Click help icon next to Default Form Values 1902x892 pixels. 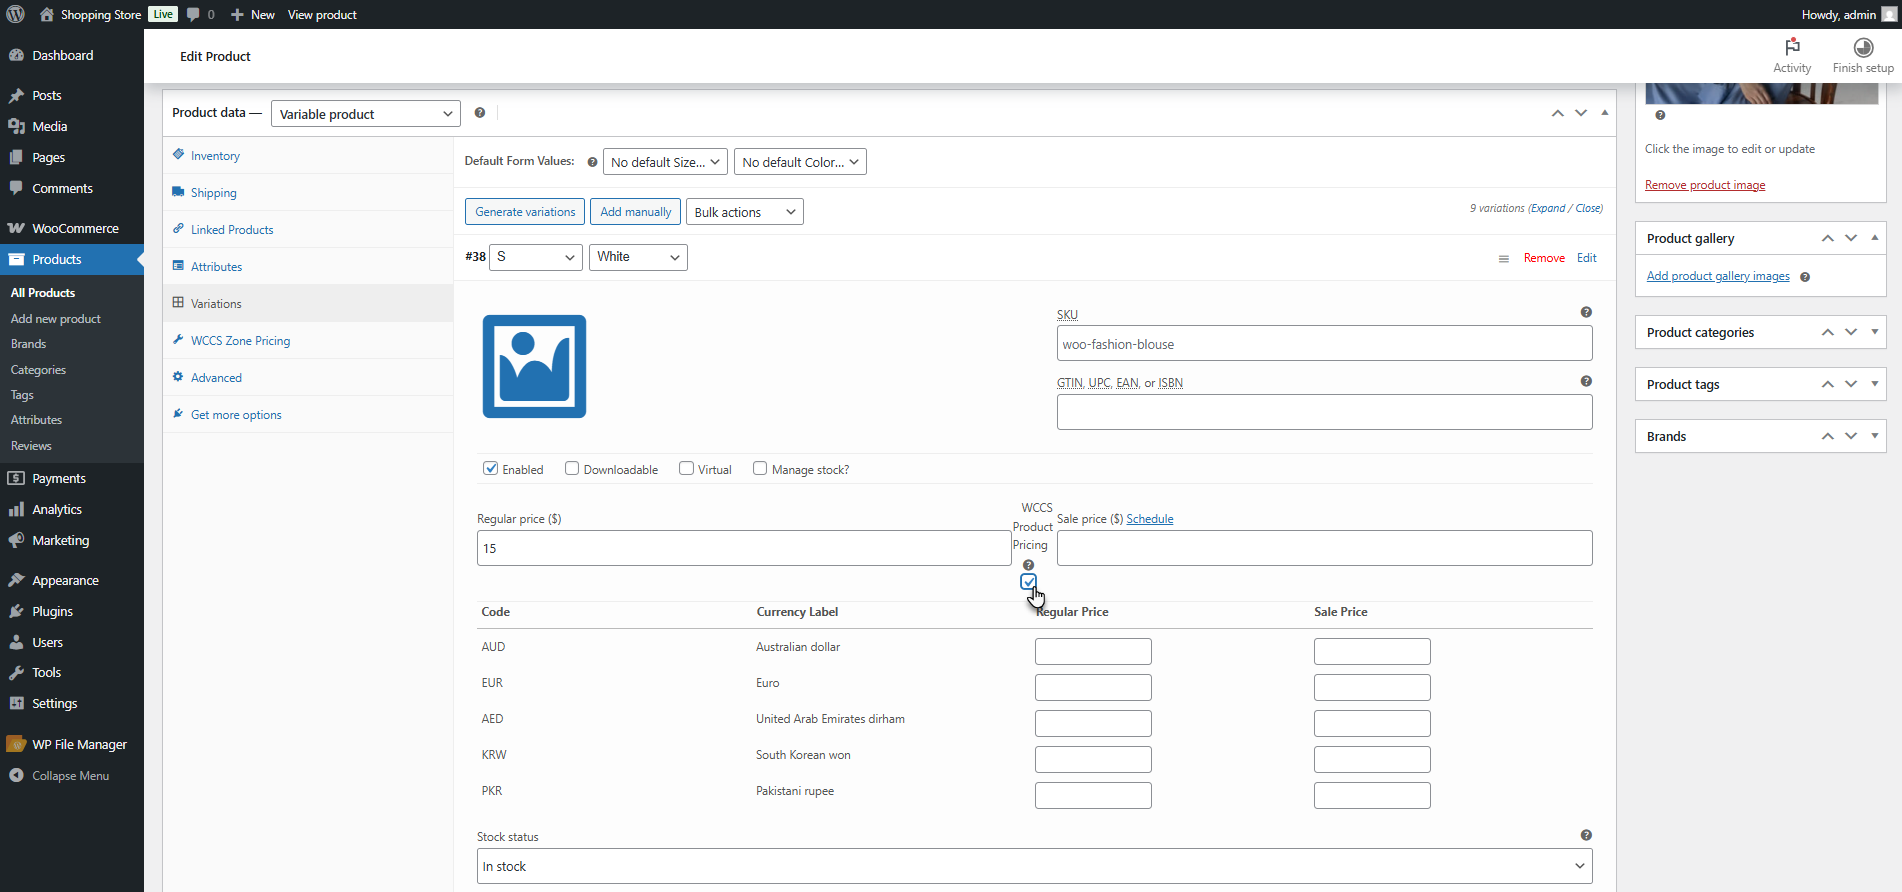pyautogui.click(x=592, y=162)
